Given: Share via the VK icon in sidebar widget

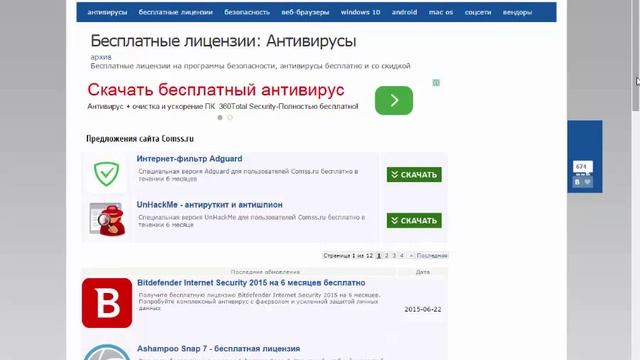Looking at the screenshot, I should click(x=577, y=182).
